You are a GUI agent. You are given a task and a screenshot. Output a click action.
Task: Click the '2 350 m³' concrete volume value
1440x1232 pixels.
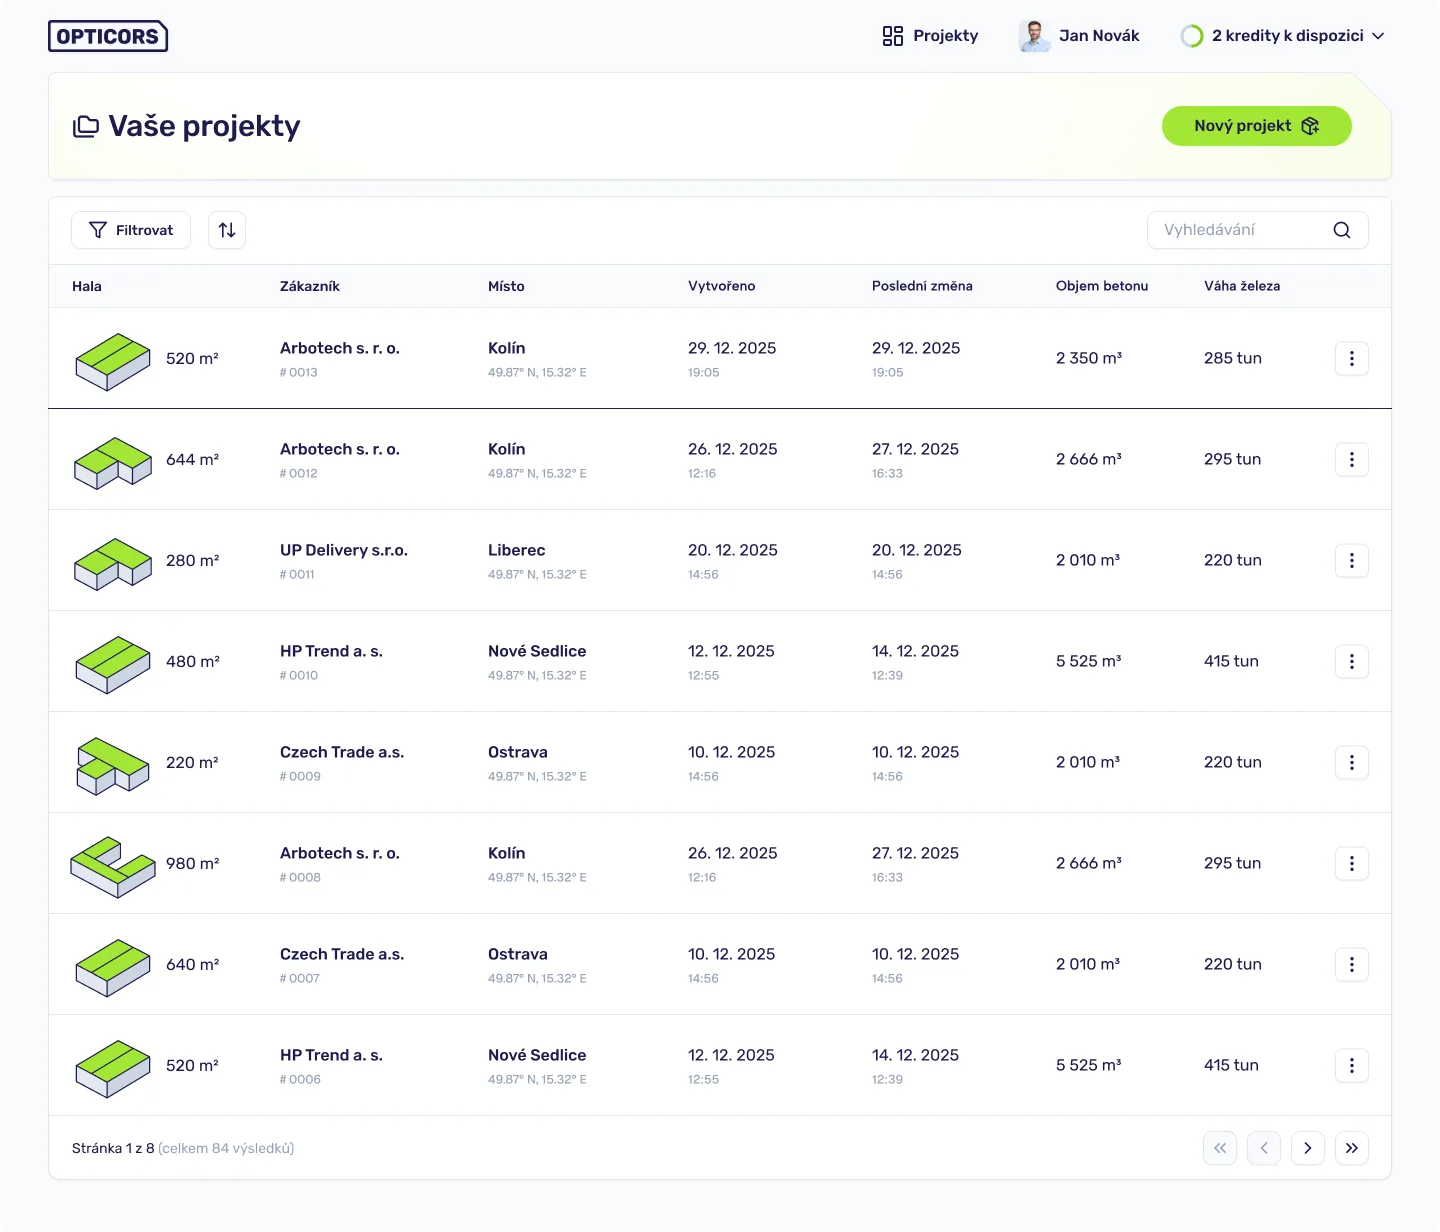tap(1089, 358)
